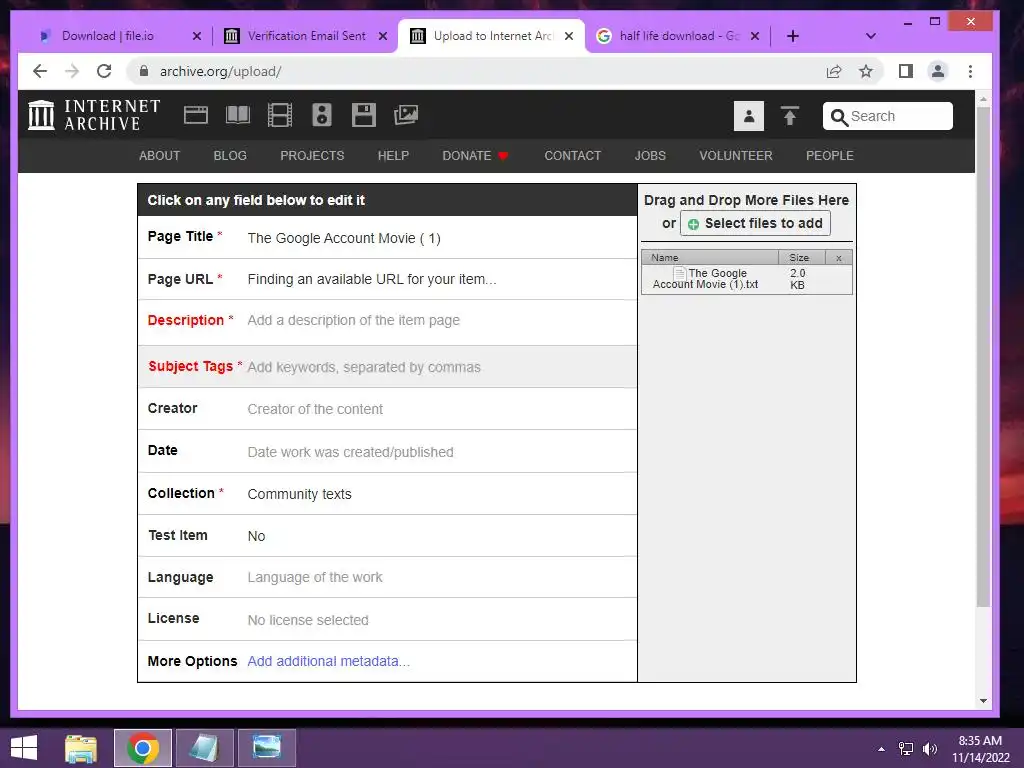Viewport: 1024px width, 768px height.
Task: Close the Download file.io tab
Action: pyautogui.click(x=197, y=36)
